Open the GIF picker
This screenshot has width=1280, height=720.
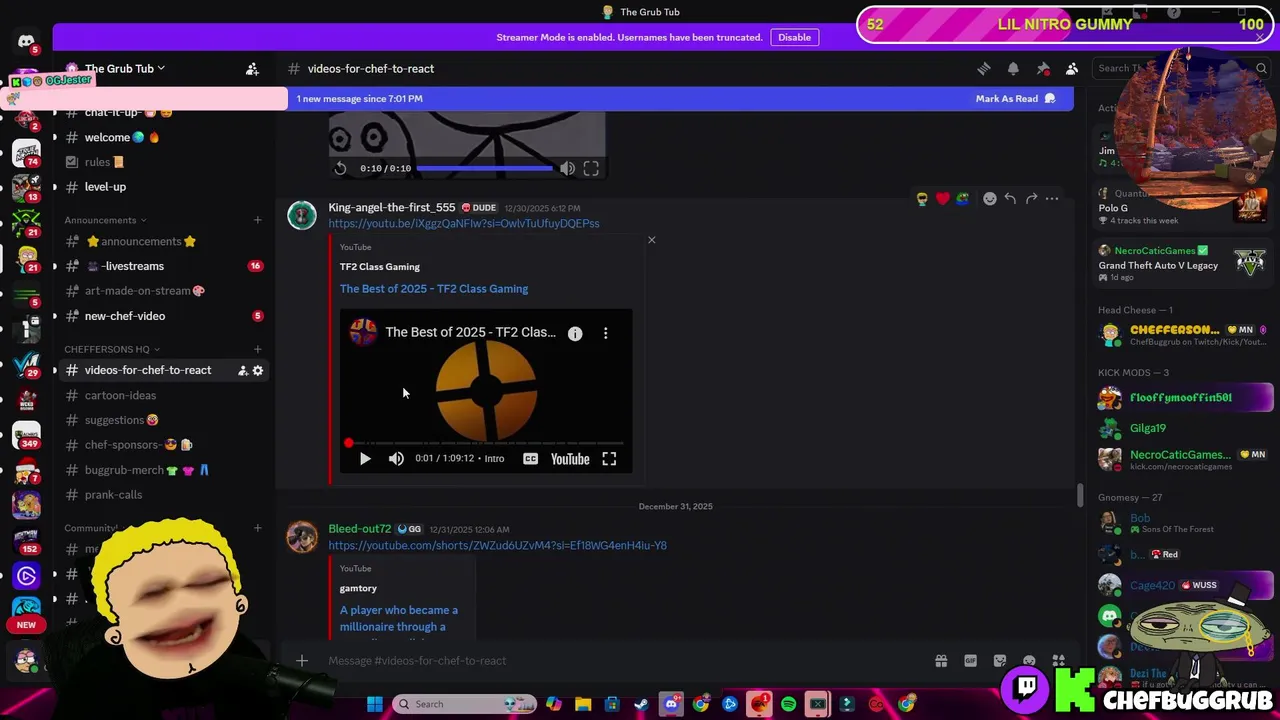[970, 660]
